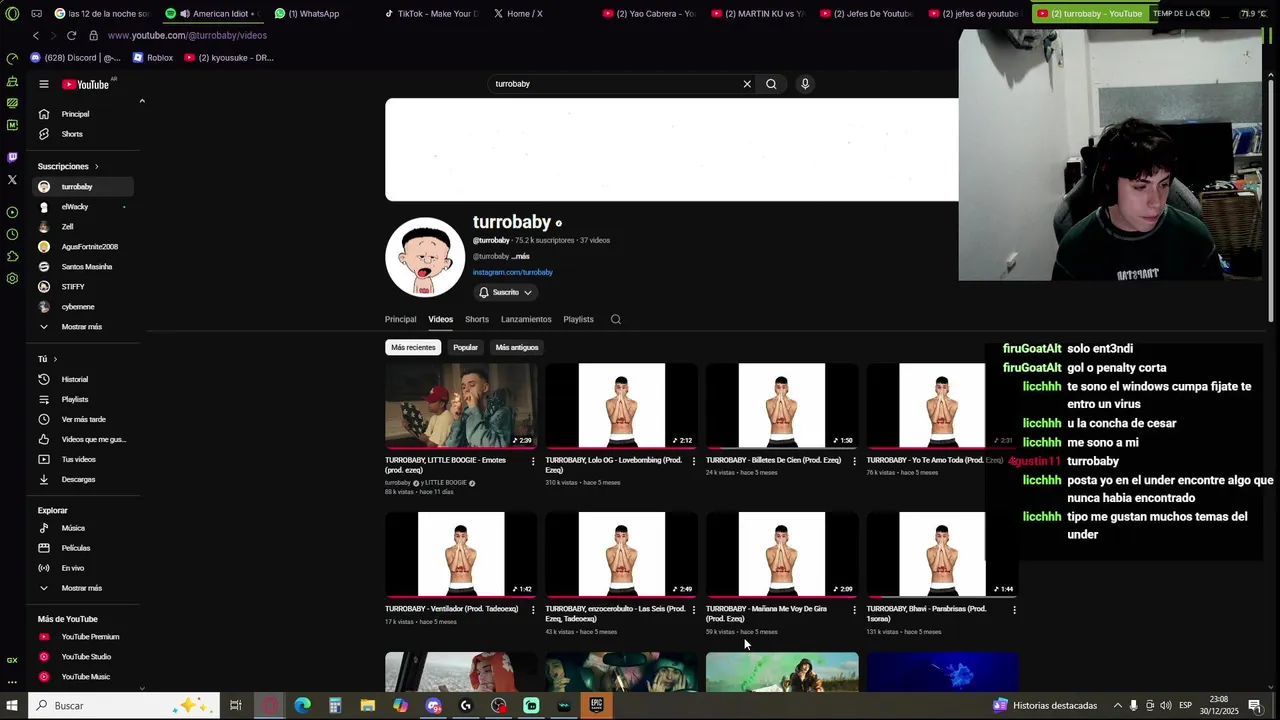This screenshot has width=1280, height=720.
Task: Search within channel using magnifier icon
Action: coord(616,319)
